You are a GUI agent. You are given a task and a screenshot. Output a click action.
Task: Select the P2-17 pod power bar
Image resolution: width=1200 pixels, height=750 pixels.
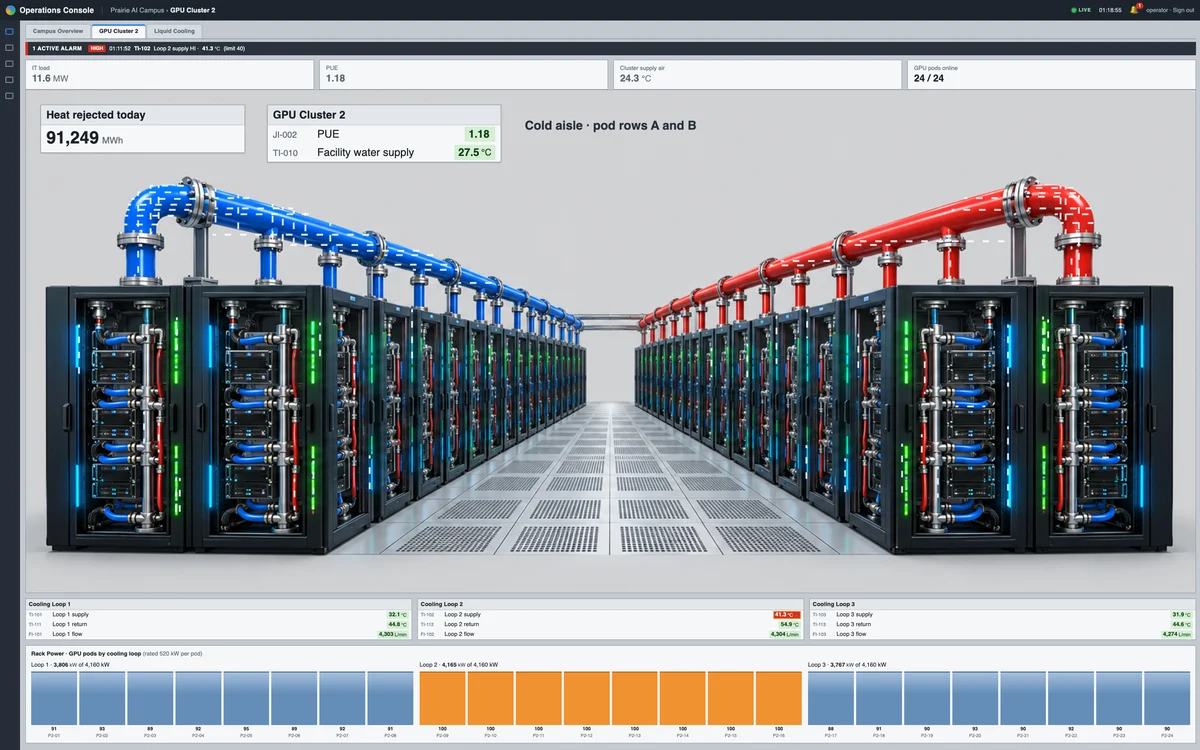pos(830,698)
